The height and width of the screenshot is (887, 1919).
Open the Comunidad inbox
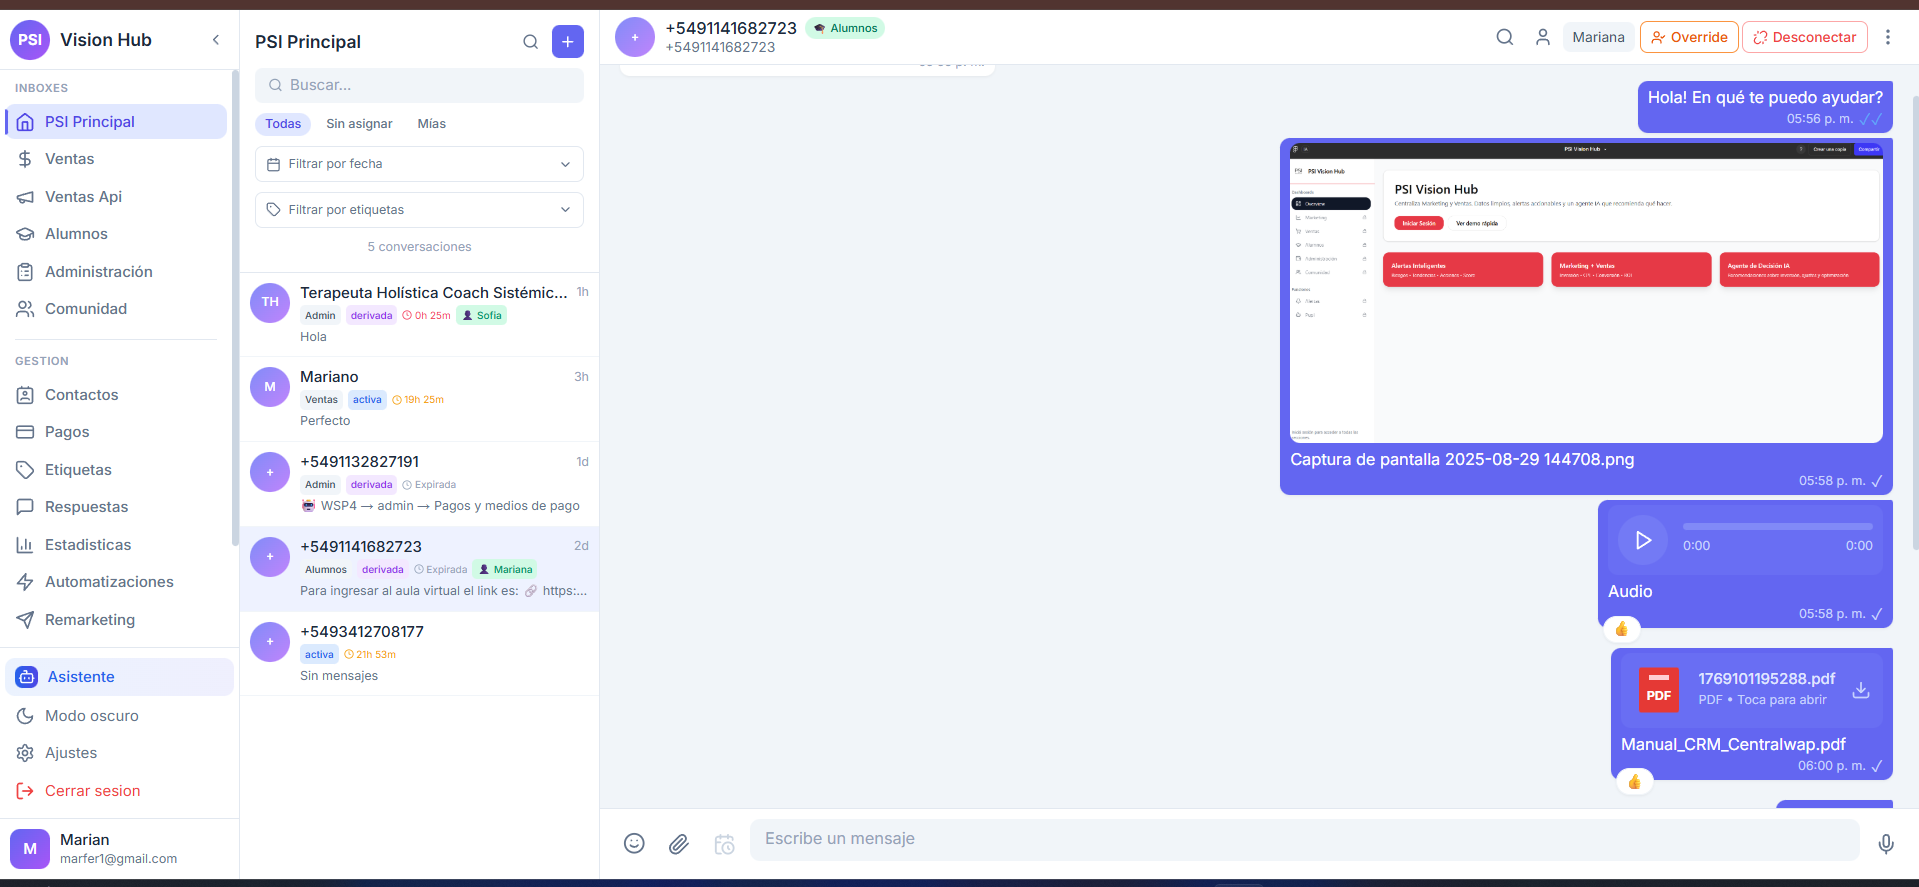coord(116,309)
